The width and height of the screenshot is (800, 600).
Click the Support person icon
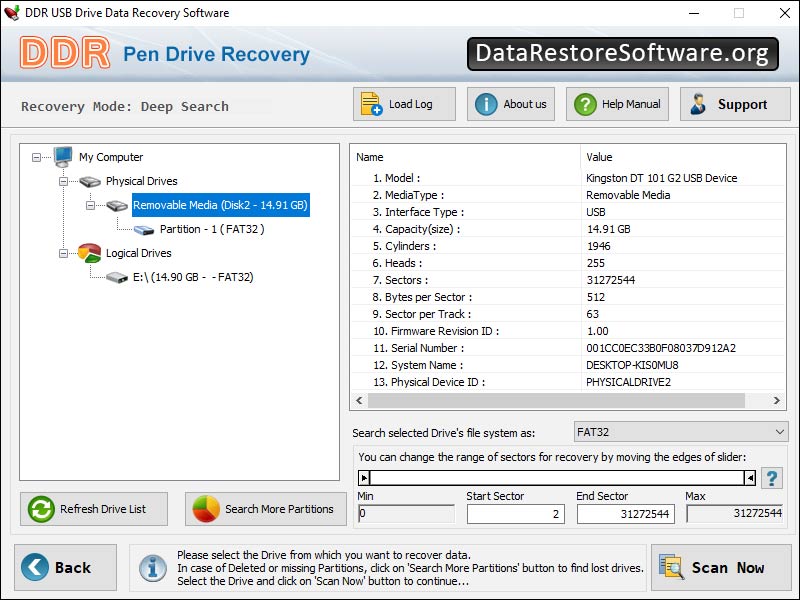pyautogui.click(x=698, y=104)
